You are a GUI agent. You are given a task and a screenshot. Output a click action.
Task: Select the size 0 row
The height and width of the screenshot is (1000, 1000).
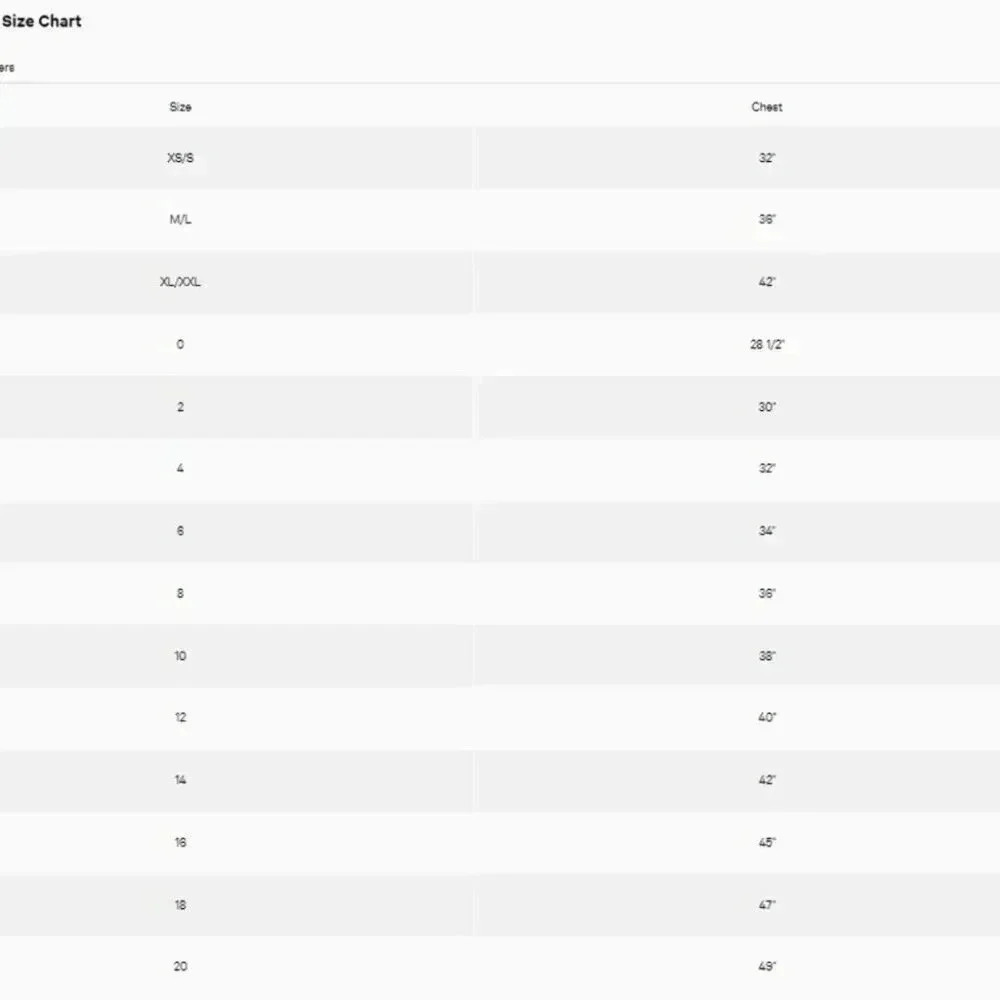coord(500,344)
